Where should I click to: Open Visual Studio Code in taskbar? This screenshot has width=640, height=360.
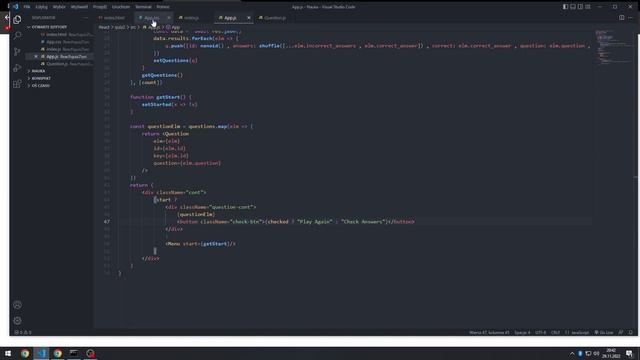click(41, 353)
